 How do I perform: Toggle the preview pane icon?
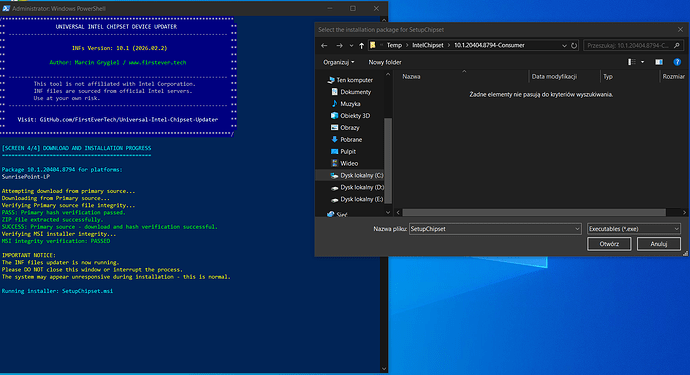659,62
